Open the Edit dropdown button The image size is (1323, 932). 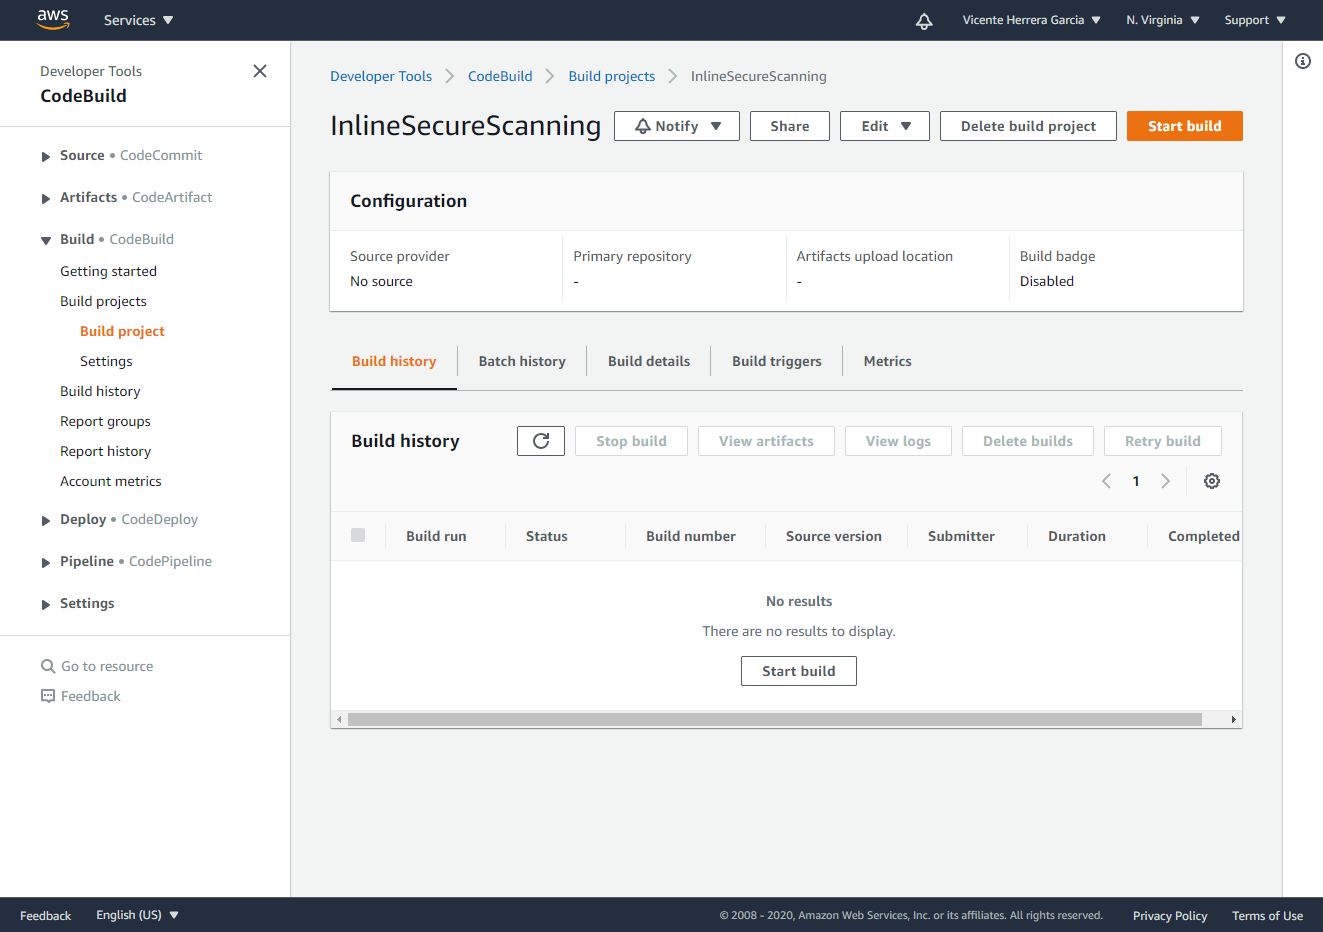coord(885,126)
